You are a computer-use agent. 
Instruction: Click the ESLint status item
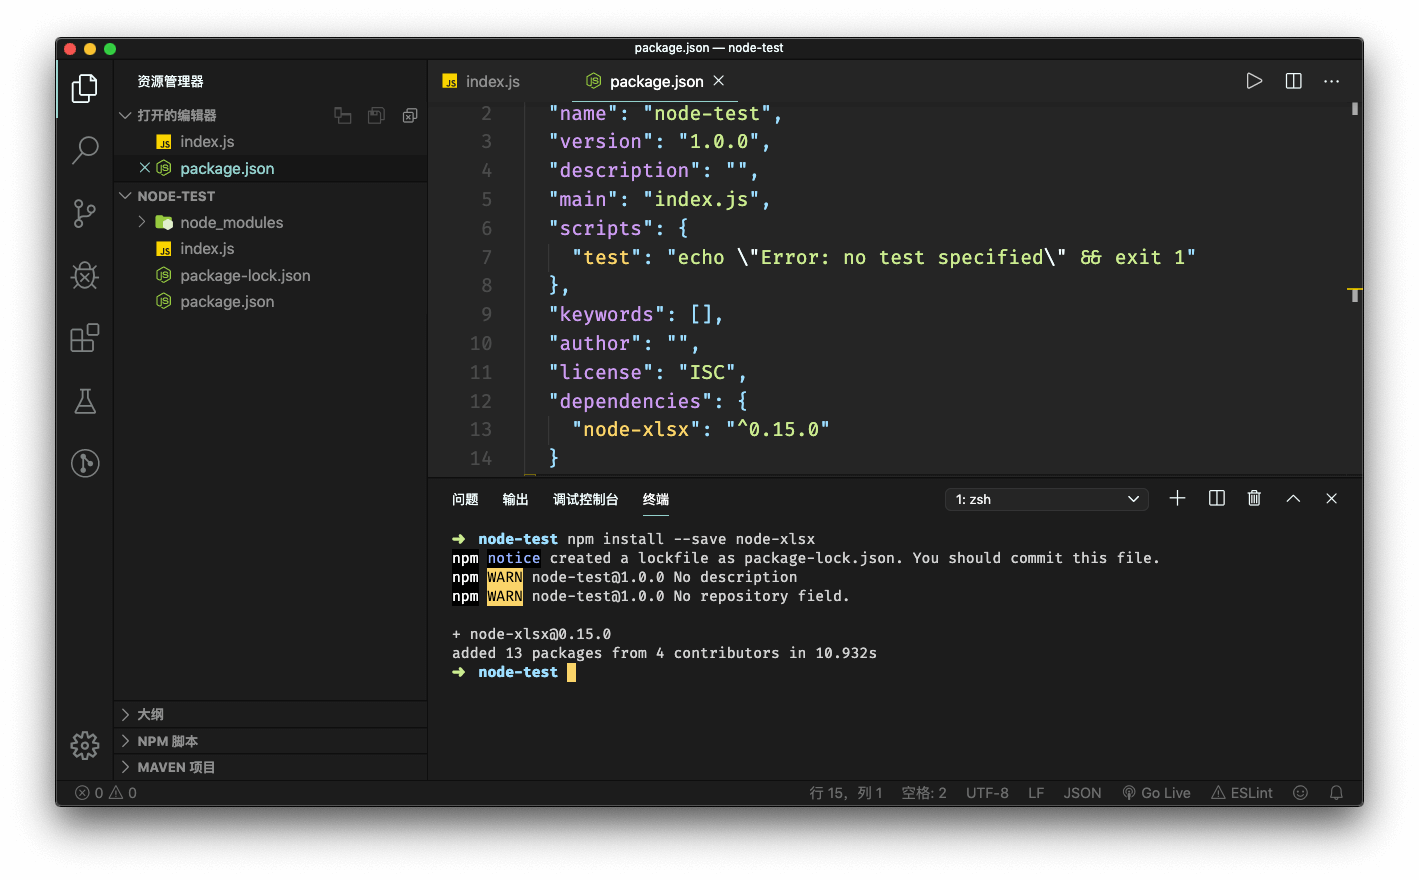point(1242,792)
